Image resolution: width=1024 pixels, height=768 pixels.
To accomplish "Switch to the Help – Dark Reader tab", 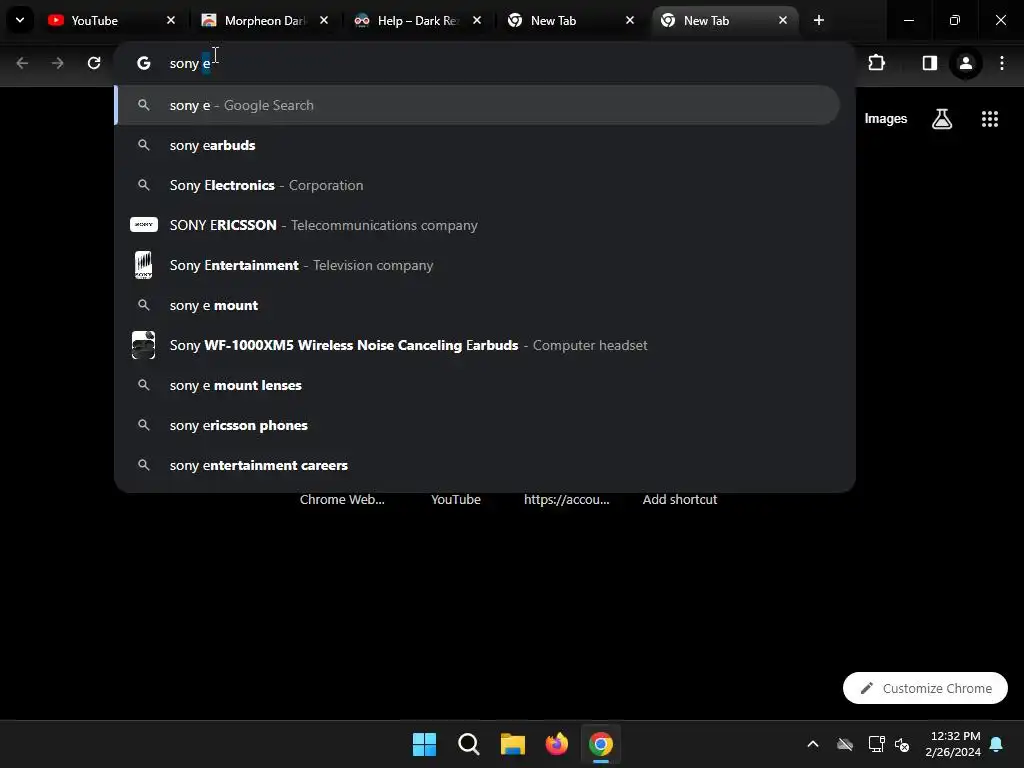I will [x=417, y=20].
